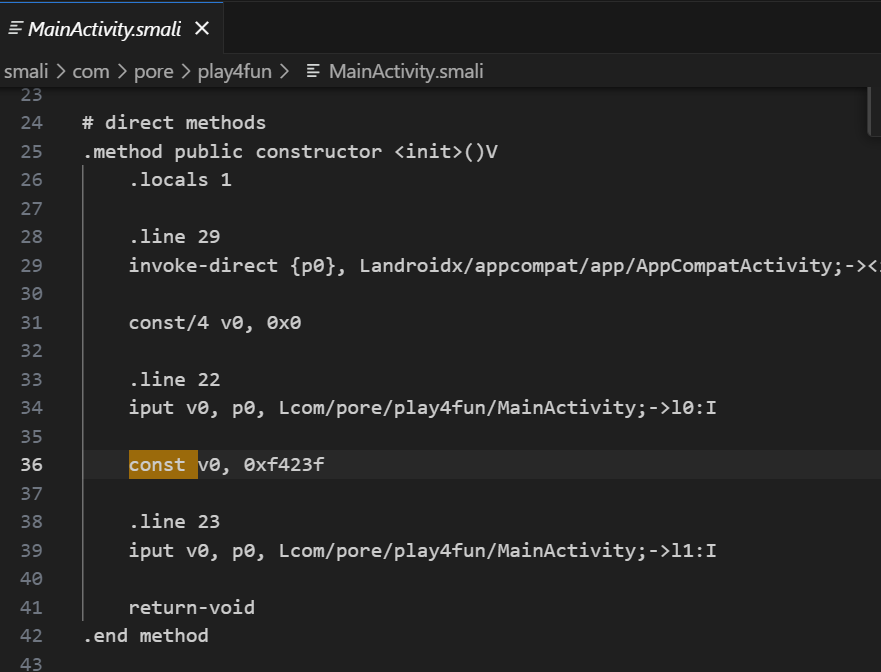The image size is (881, 672).
Task: Open the pore breadcrumb folder
Action: point(153,71)
